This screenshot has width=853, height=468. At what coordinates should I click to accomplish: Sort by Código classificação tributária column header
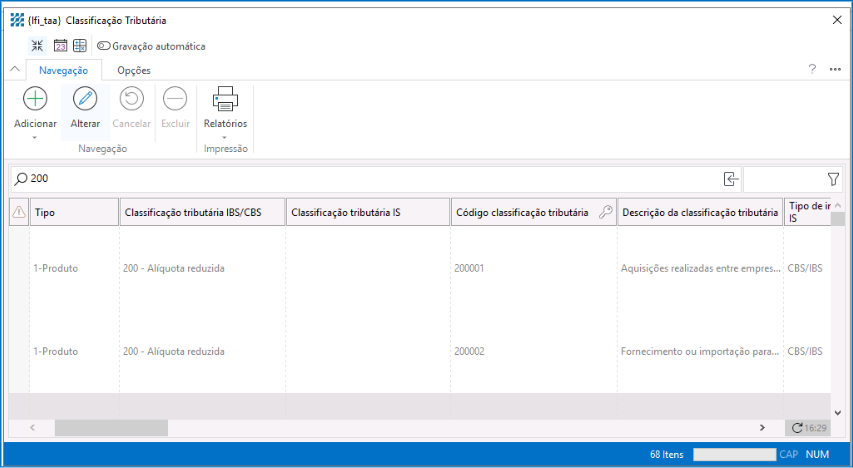pos(522,212)
